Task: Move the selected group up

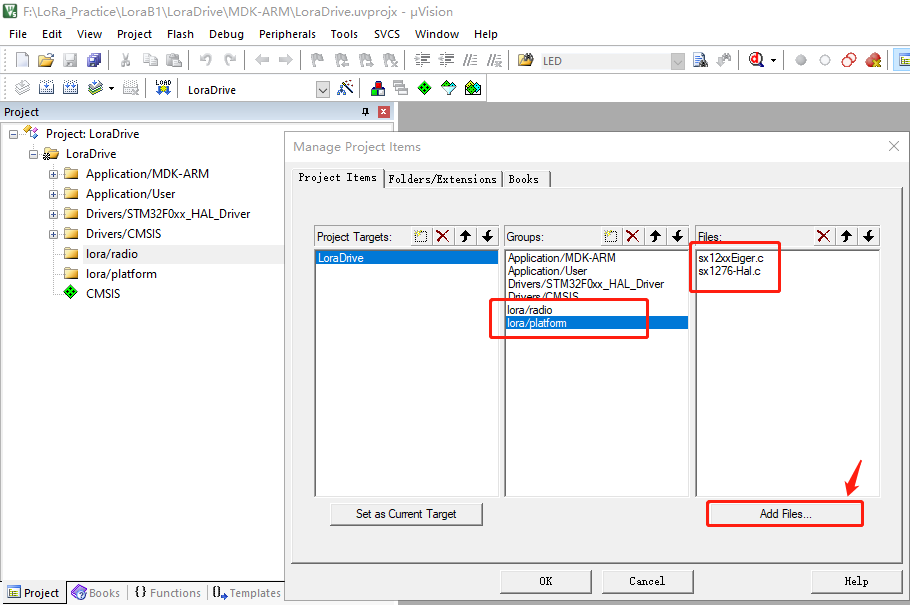Action: [655, 236]
